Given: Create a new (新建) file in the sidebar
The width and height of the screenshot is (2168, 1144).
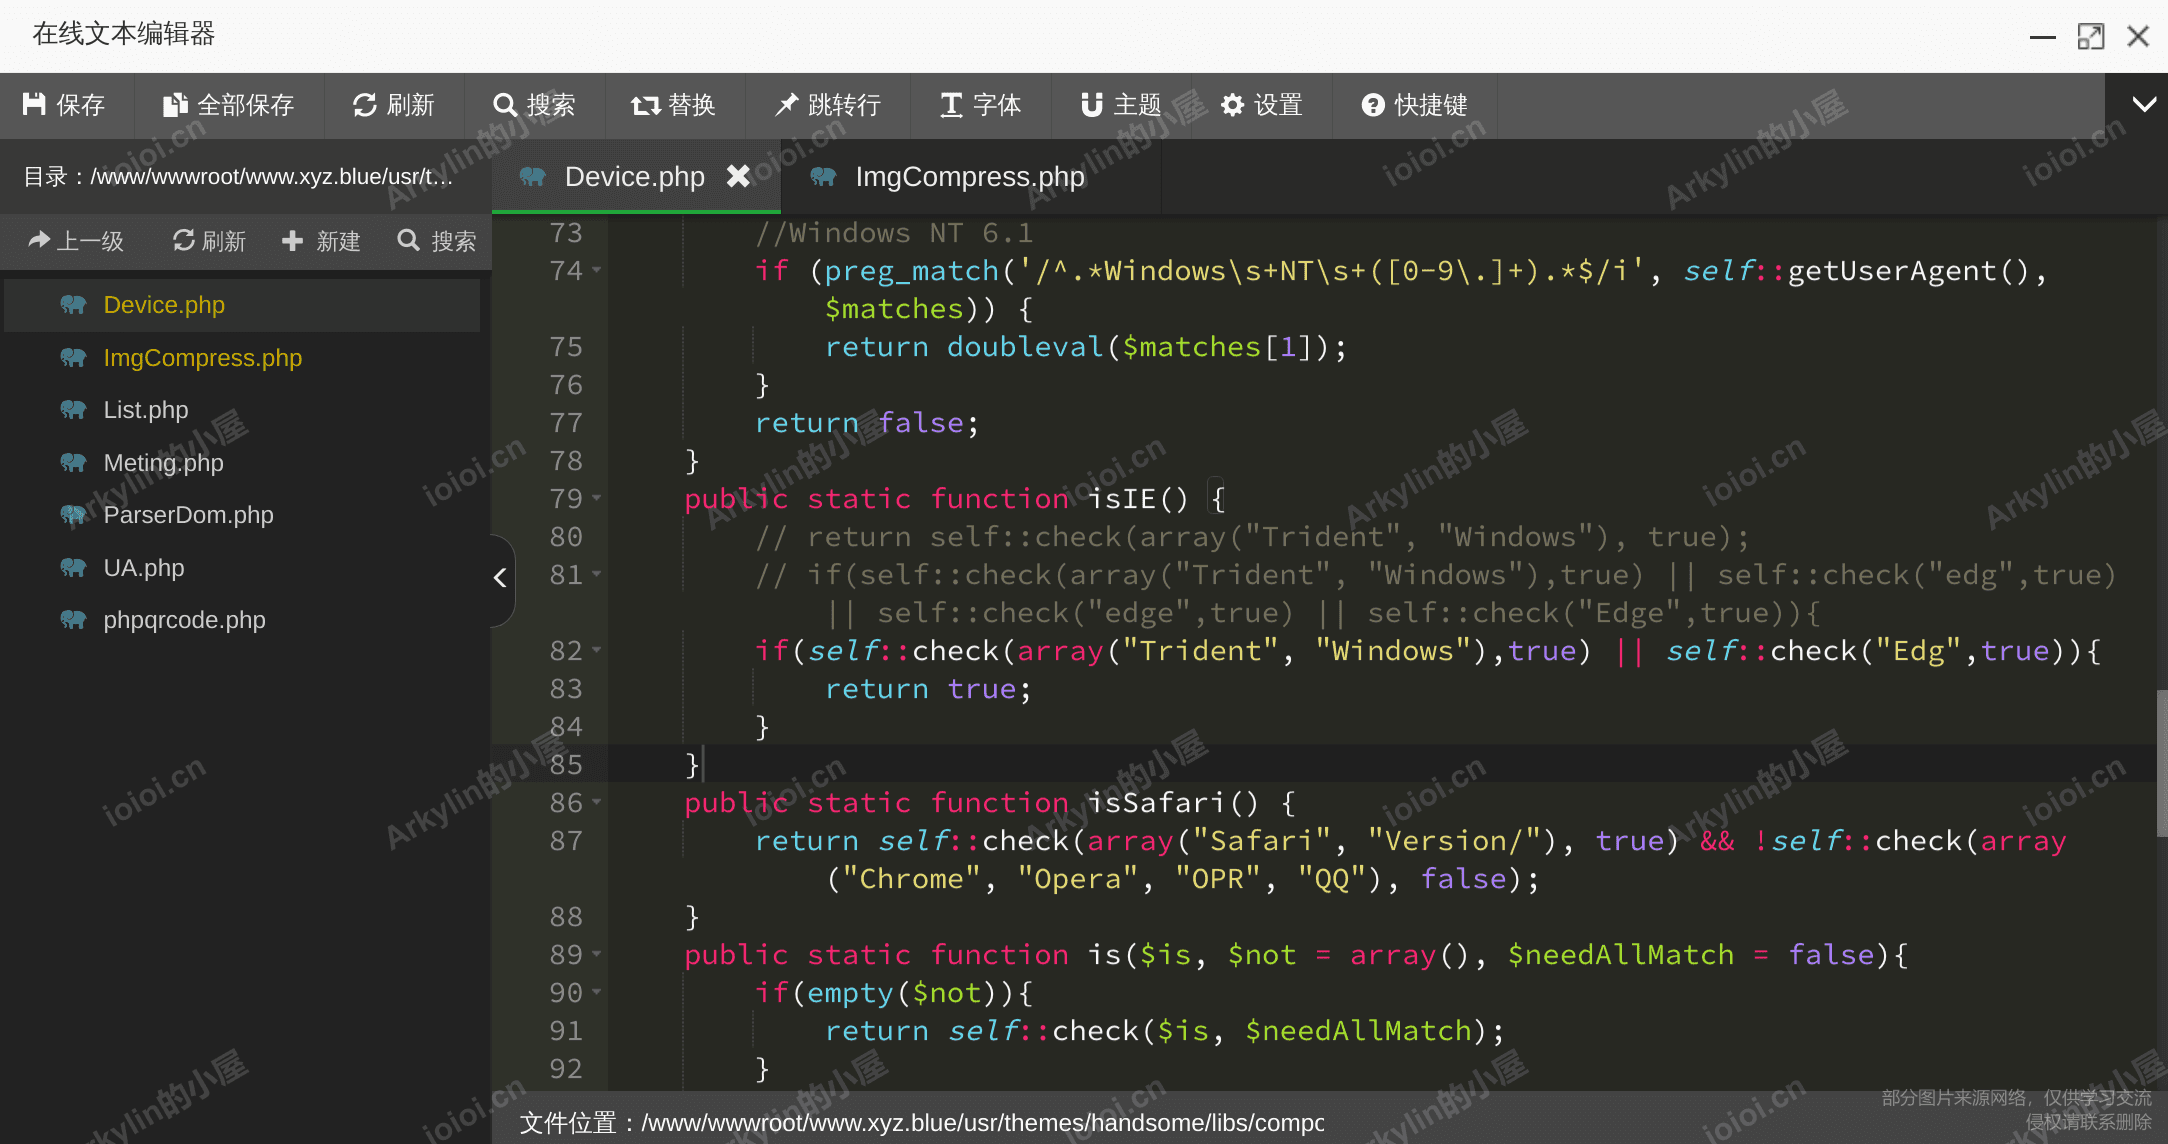Looking at the screenshot, I should tap(321, 241).
